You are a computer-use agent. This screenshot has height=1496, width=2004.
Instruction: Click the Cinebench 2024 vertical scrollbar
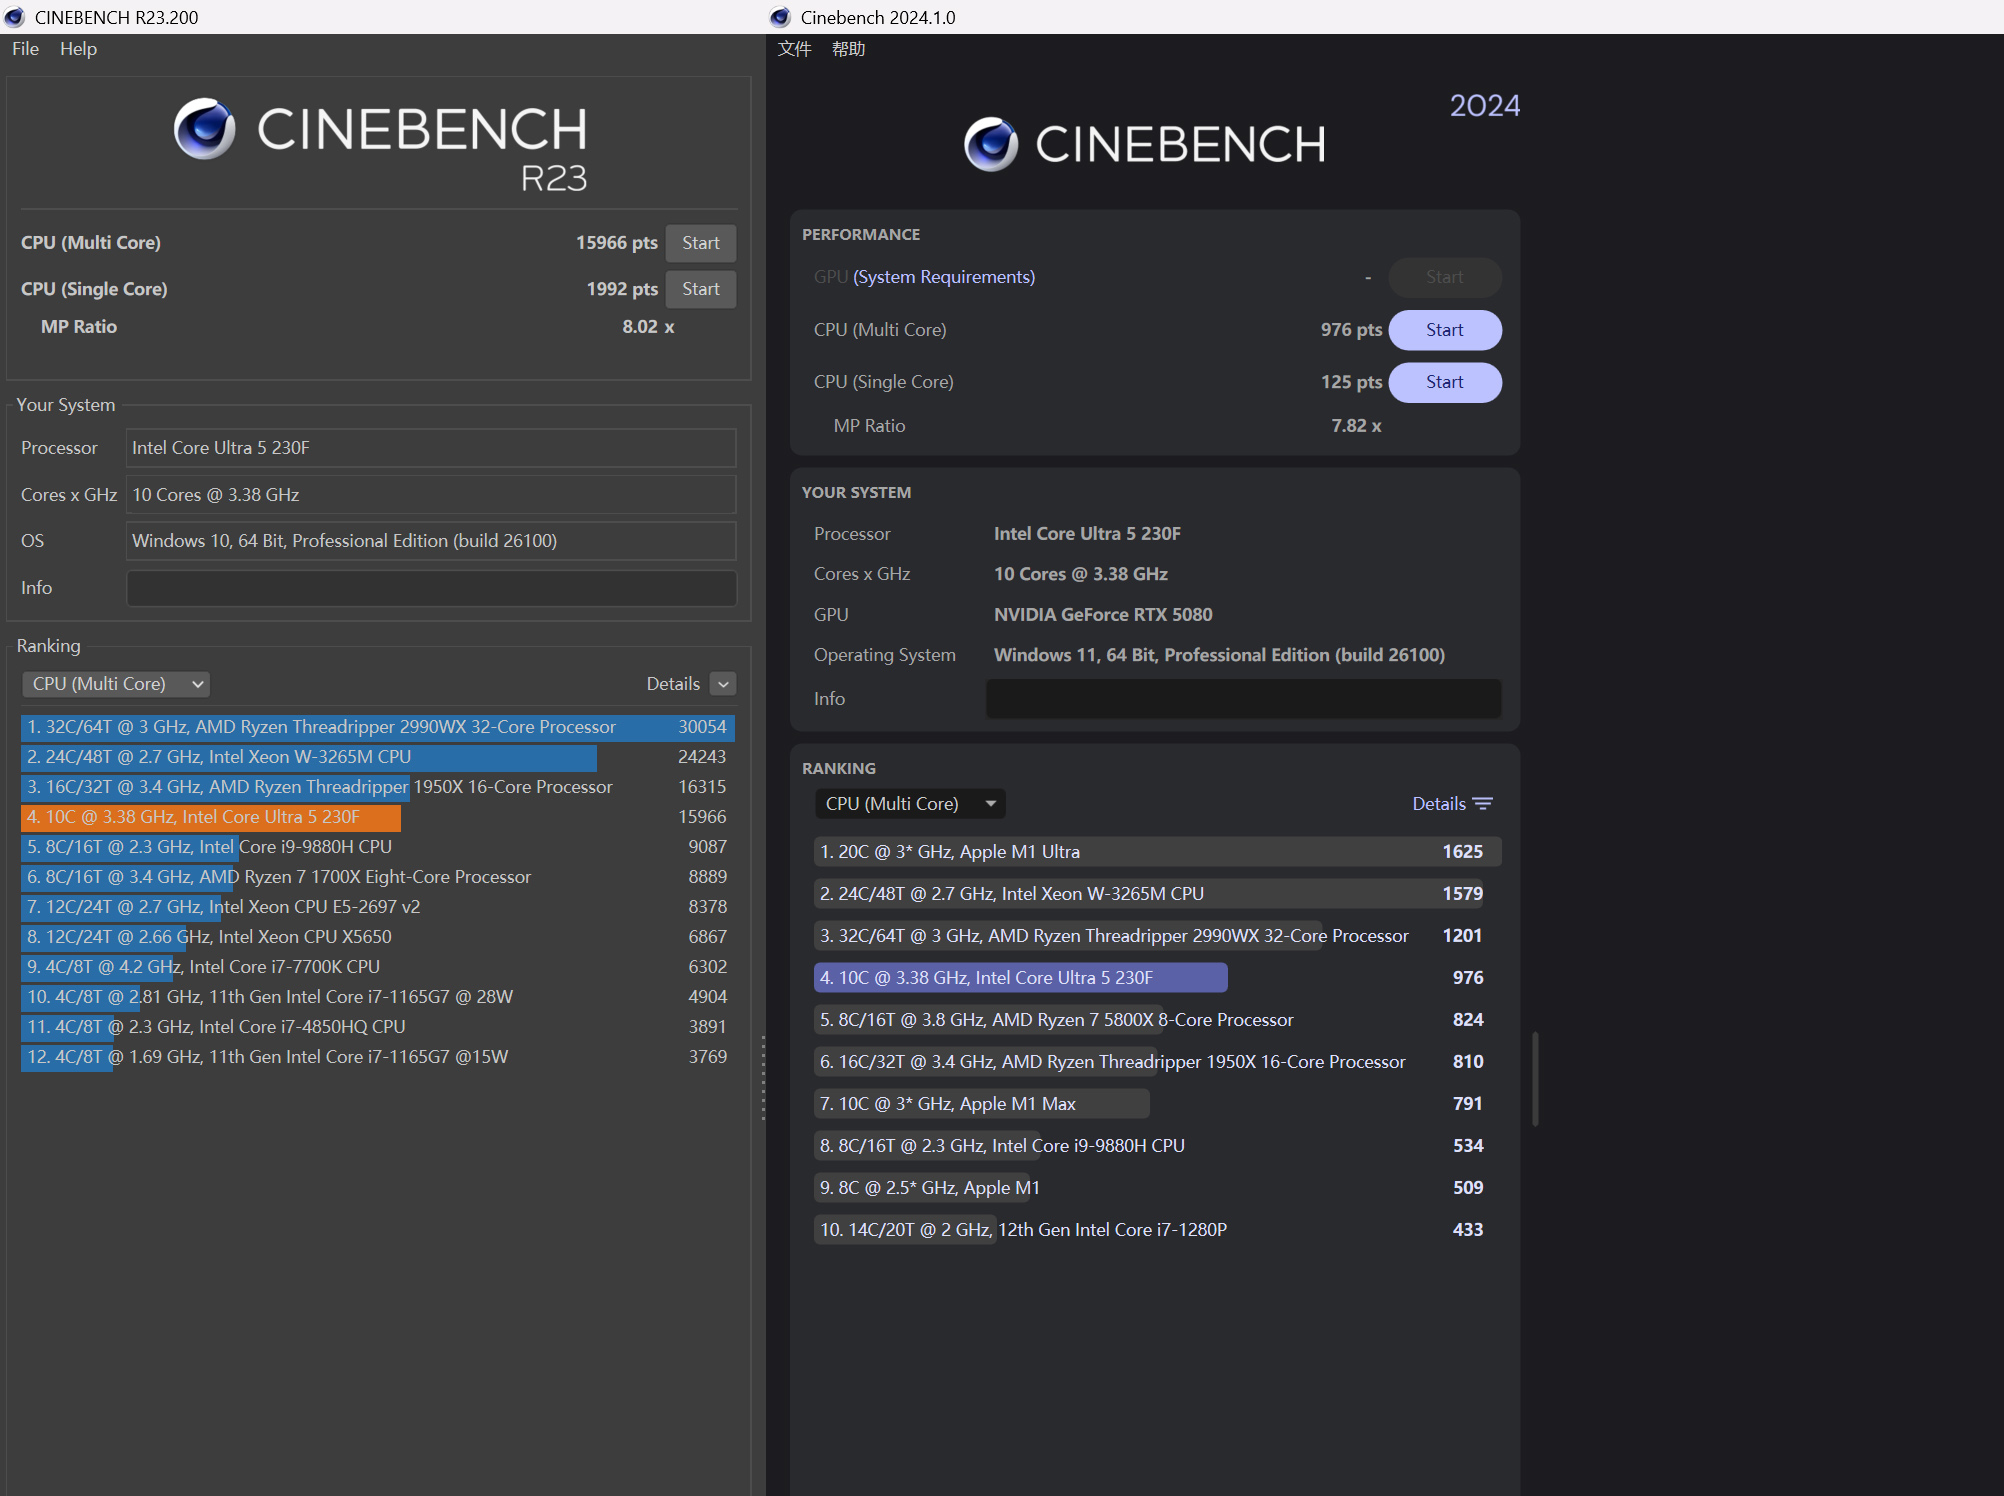[x=1535, y=1079]
